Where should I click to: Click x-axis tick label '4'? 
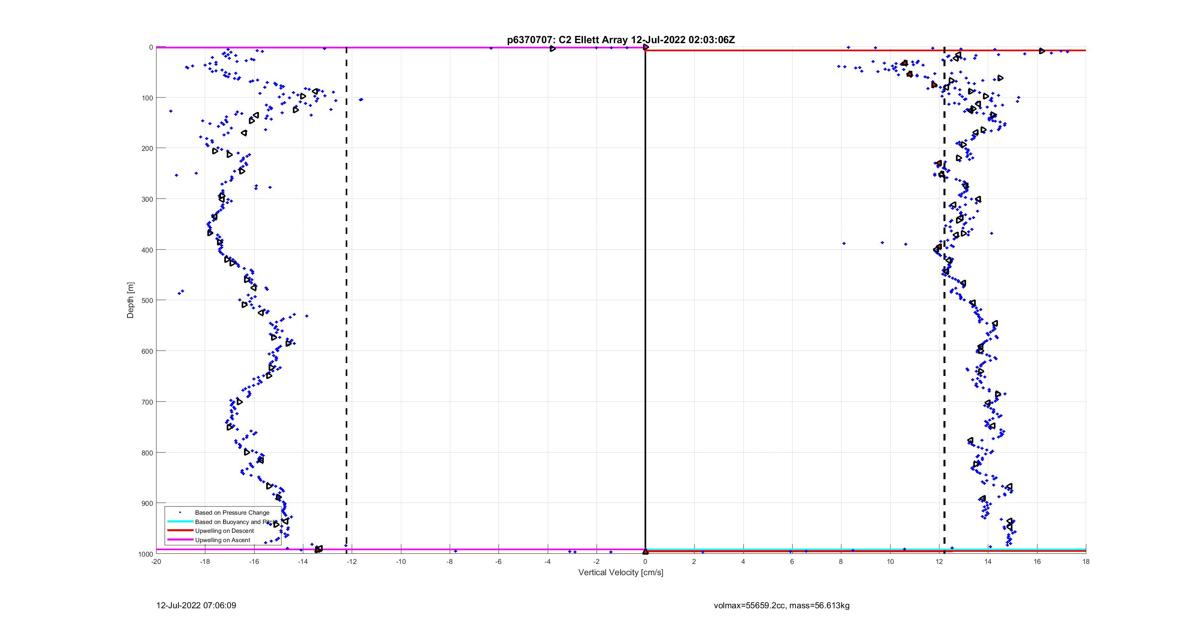coord(744,561)
